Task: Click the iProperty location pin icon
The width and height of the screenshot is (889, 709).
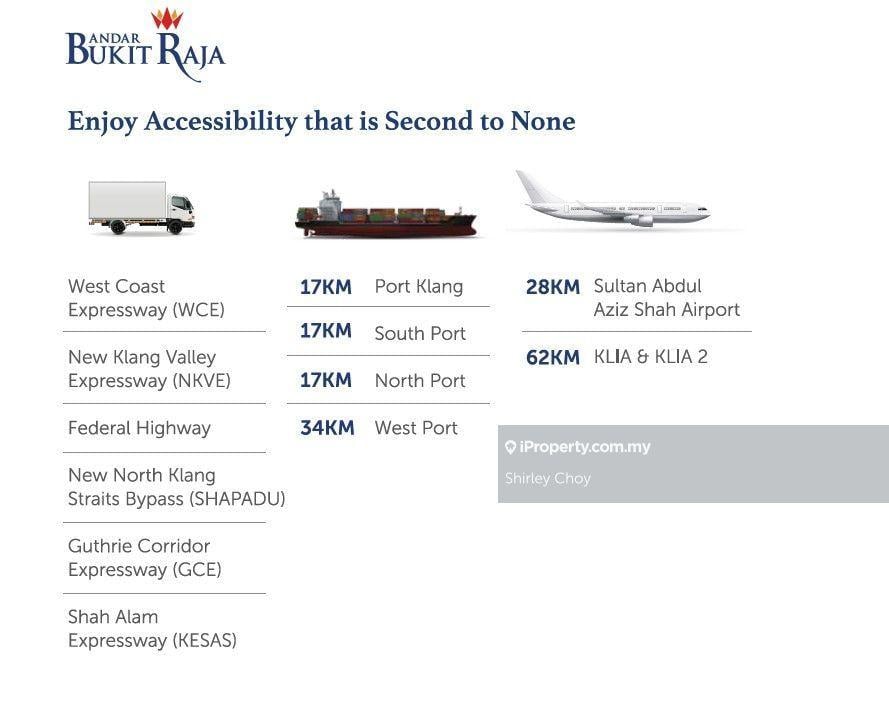Action: (510, 448)
